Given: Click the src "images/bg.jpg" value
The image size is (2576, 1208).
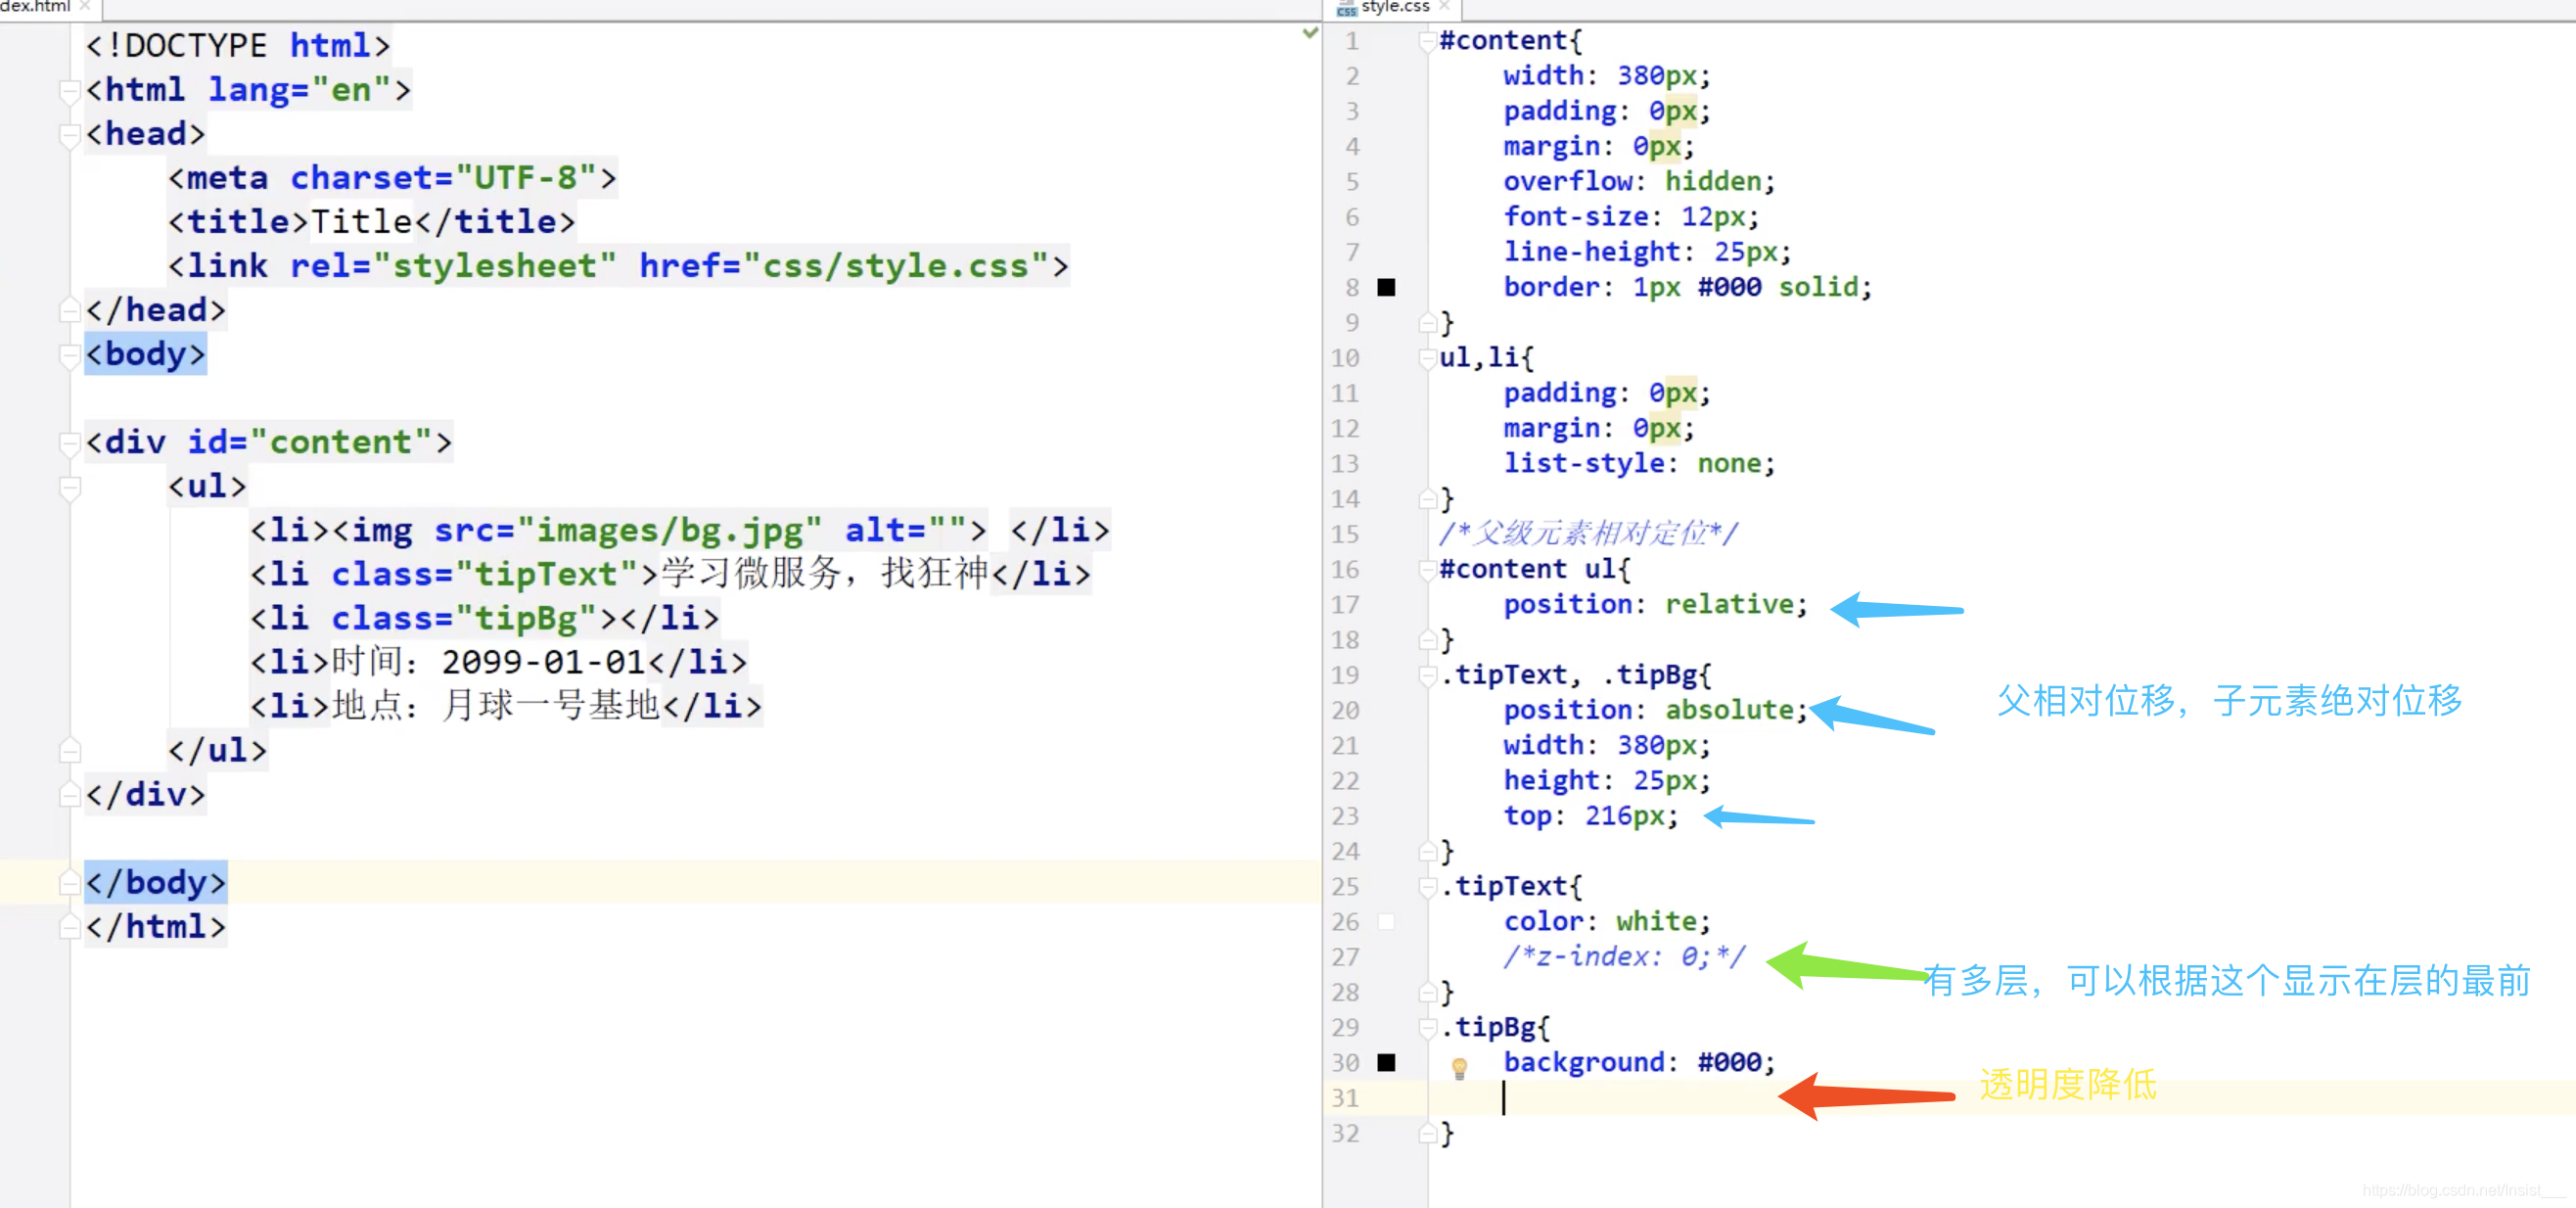Looking at the screenshot, I should click(x=669, y=530).
